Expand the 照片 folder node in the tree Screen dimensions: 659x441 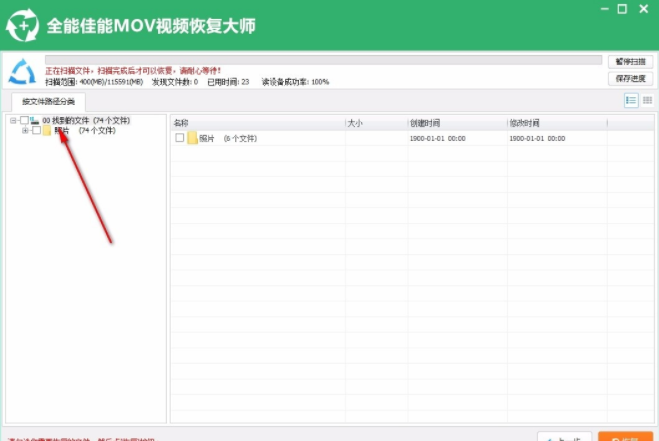coord(25,130)
